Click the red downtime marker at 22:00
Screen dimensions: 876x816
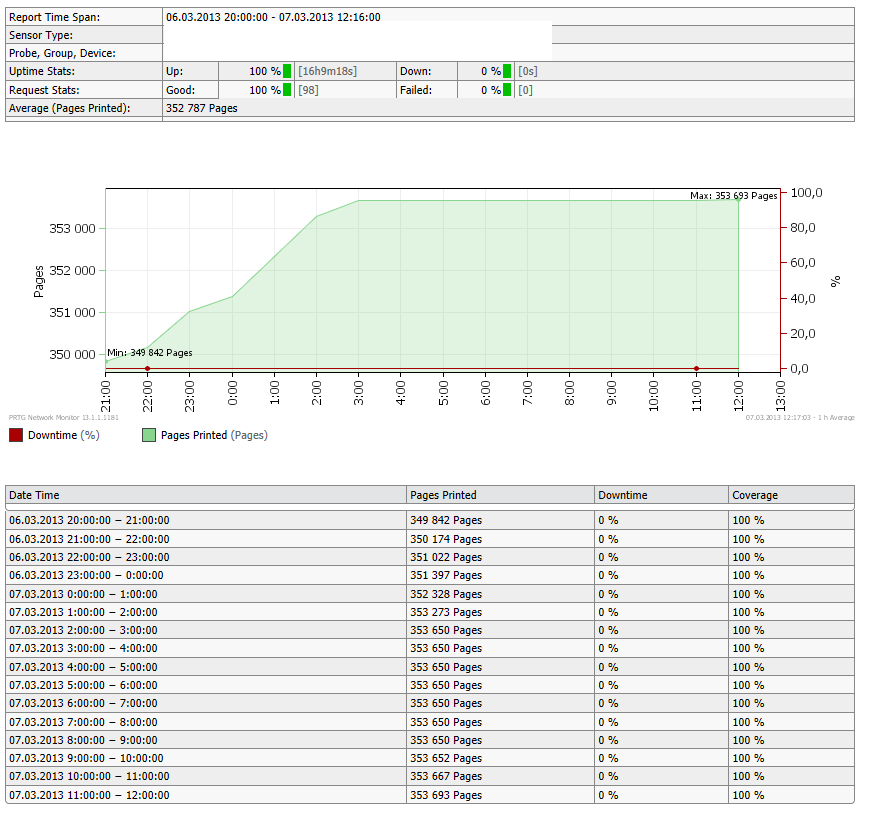[x=147, y=369]
